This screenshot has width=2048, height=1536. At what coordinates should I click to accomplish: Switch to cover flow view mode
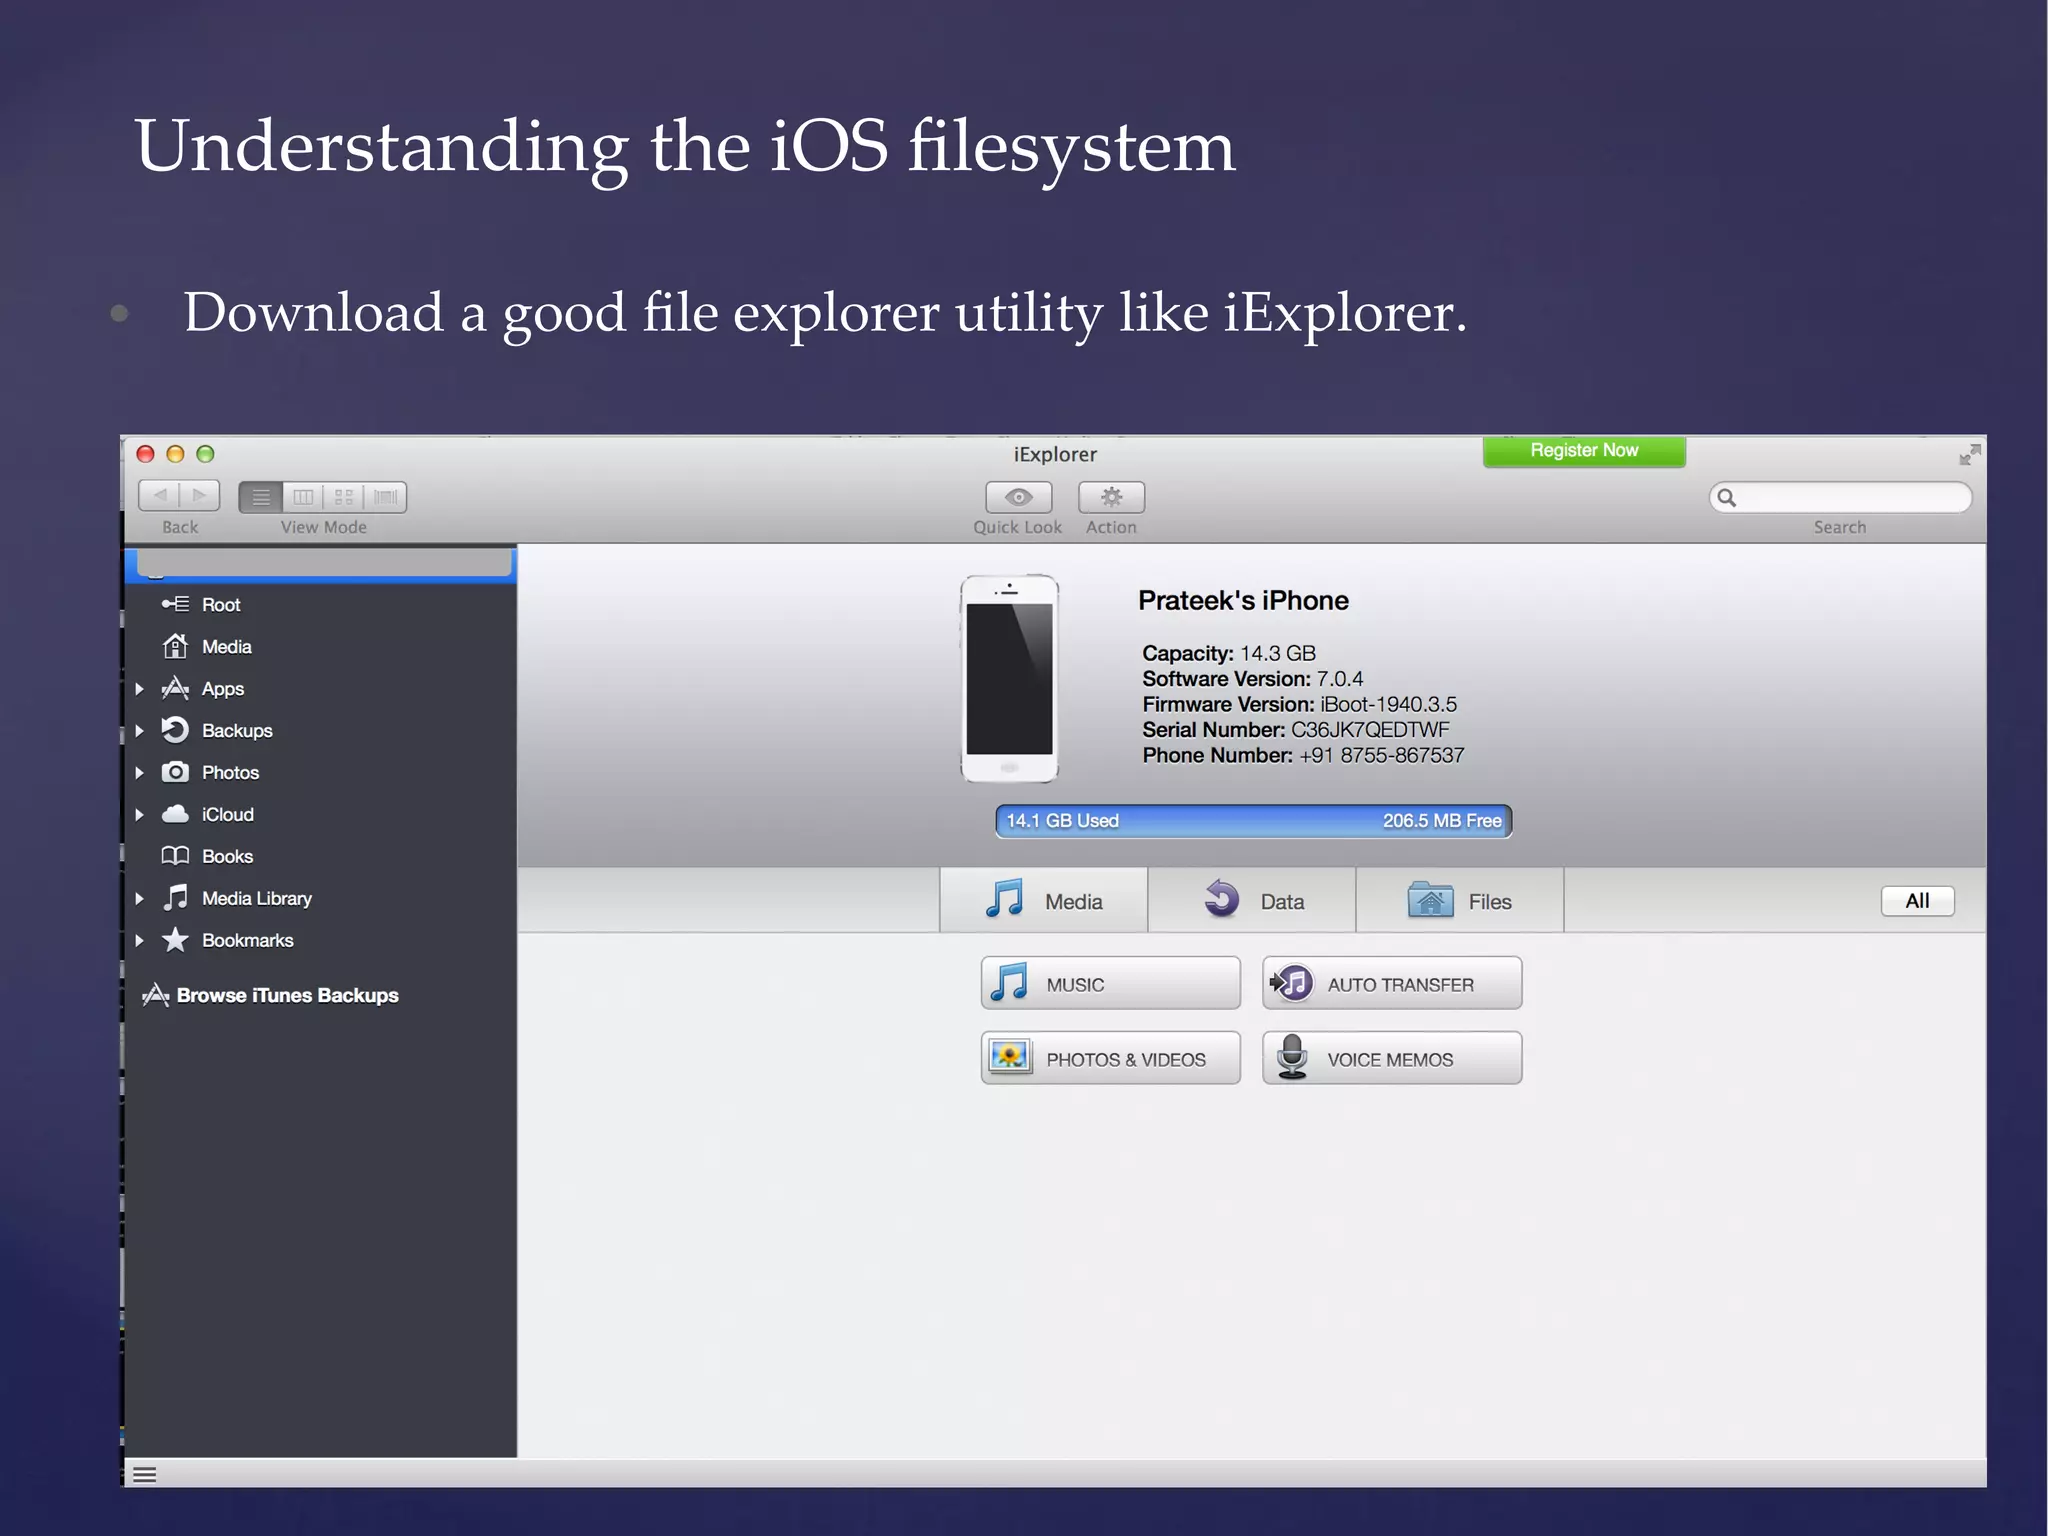pos(386,497)
